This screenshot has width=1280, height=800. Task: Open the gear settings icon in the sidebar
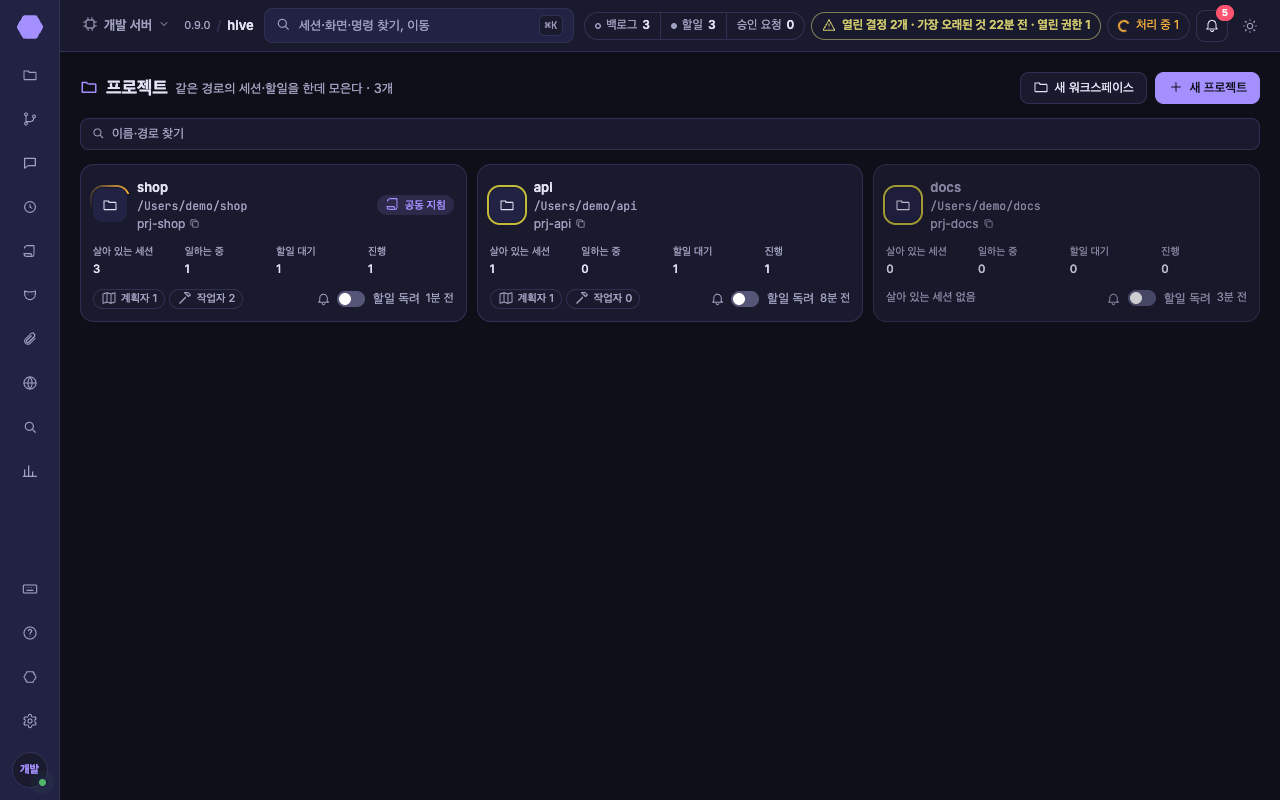tap(30, 721)
